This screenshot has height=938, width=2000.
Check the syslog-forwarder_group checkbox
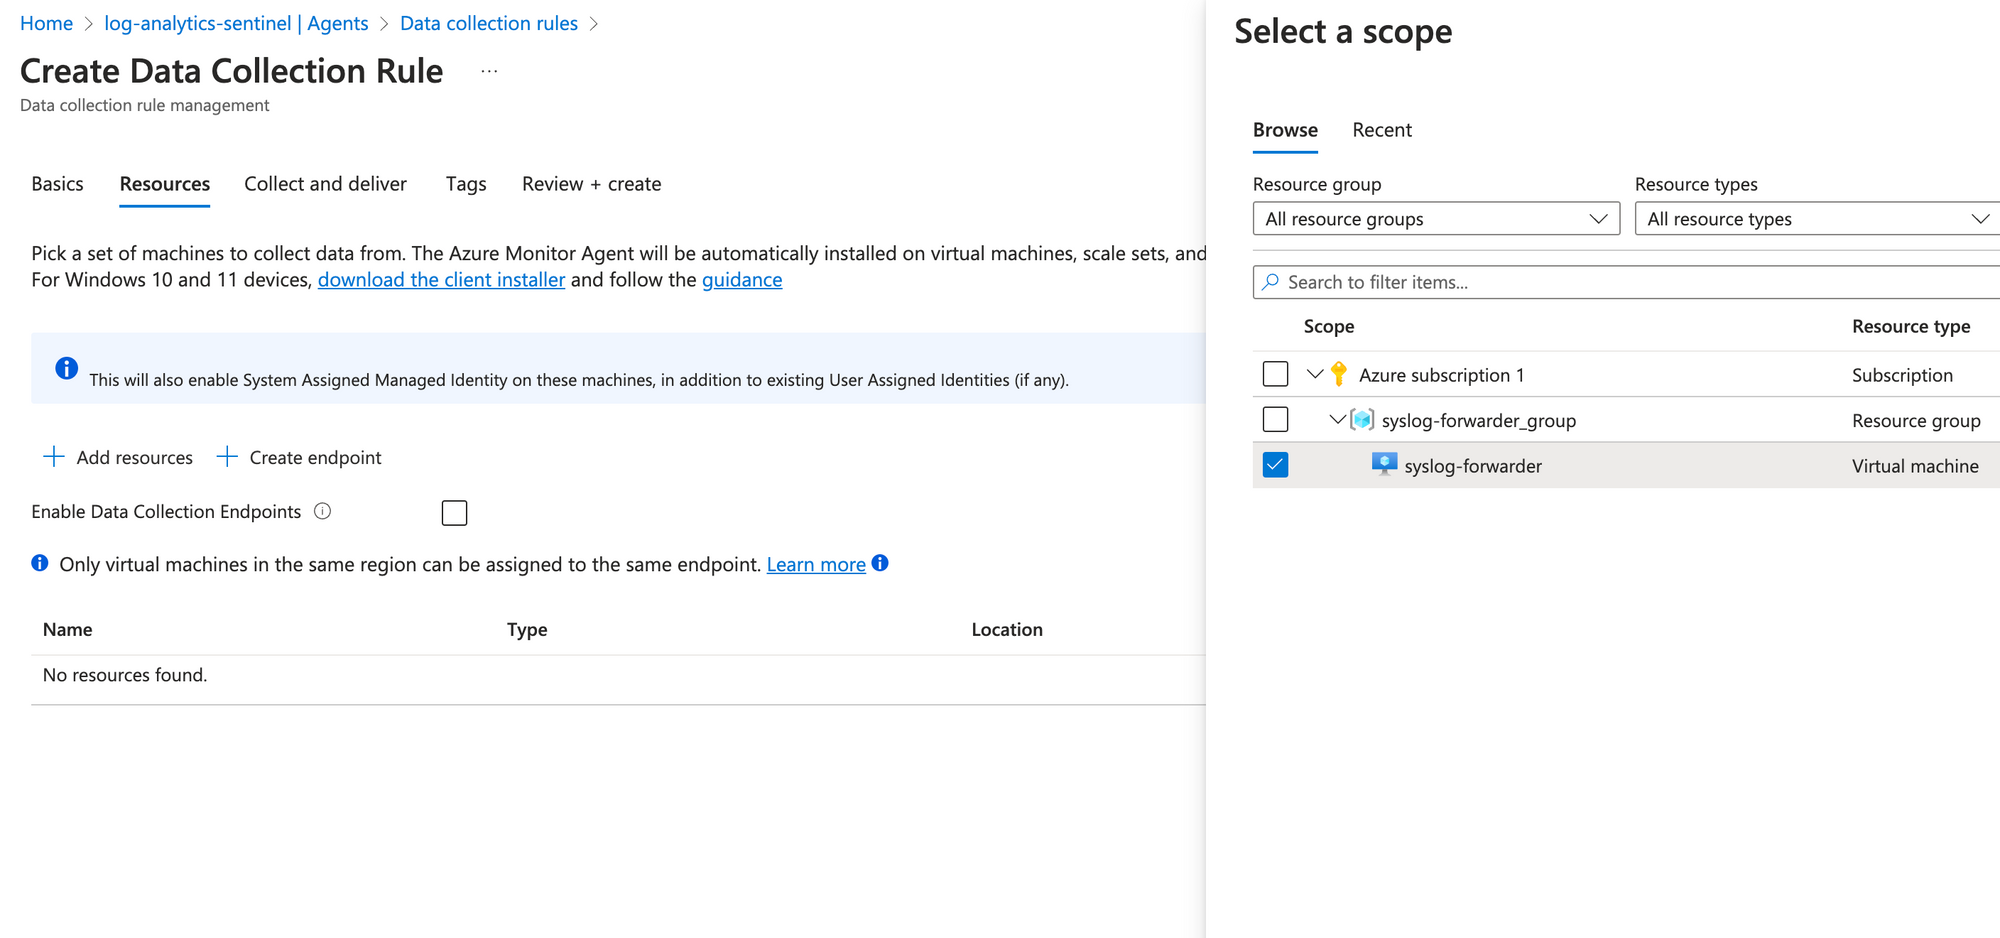click(x=1275, y=419)
